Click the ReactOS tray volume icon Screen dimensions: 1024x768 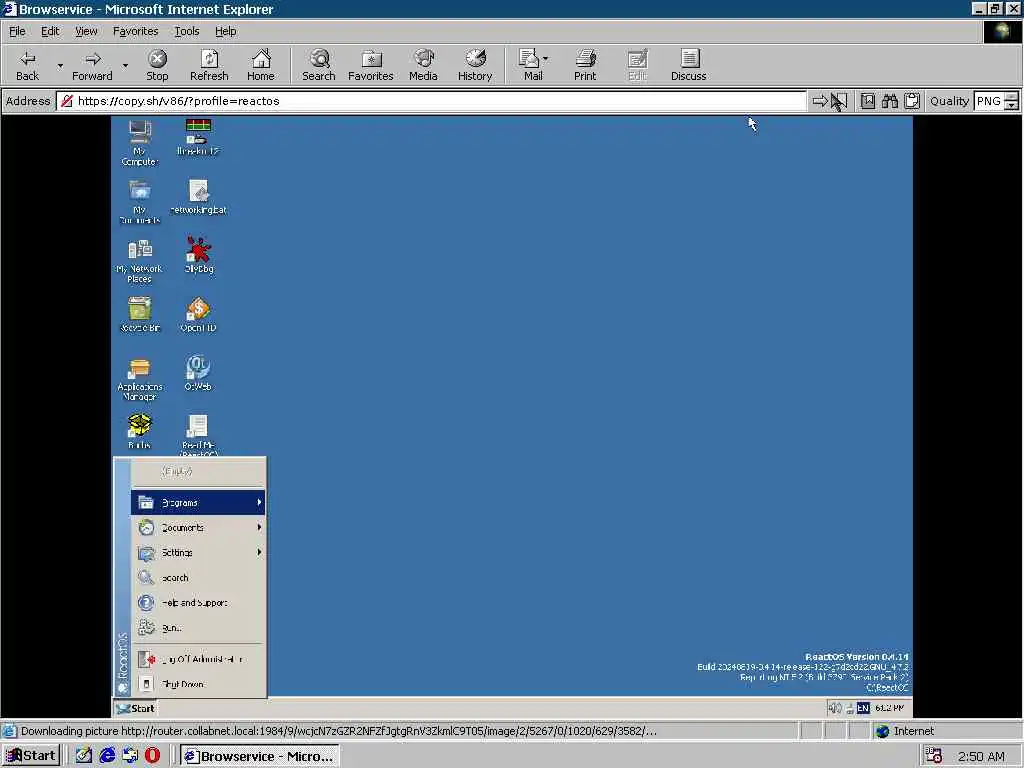point(834,709)
